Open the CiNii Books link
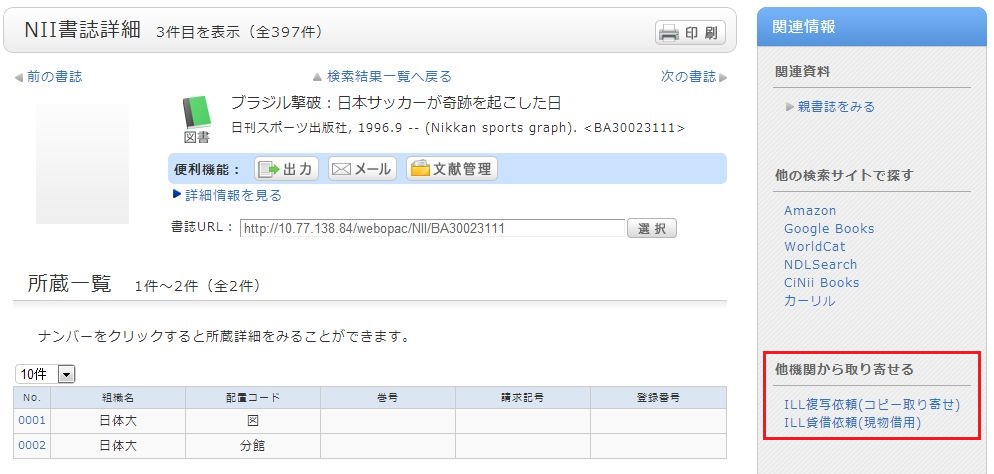This screenshot has width=994, height=474. [821, 283]
